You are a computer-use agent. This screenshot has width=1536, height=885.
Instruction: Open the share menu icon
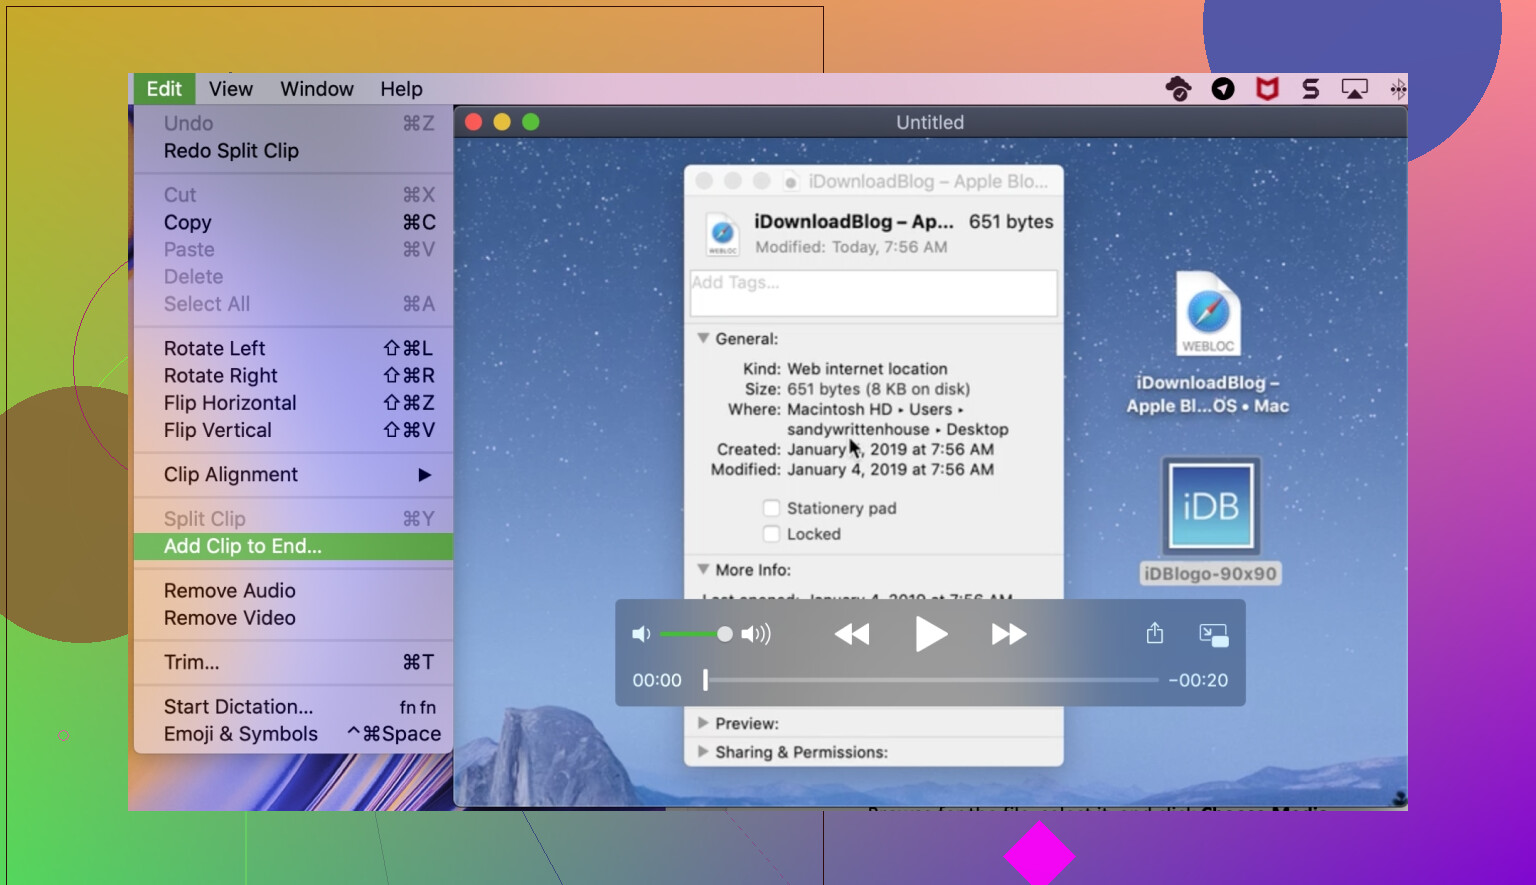1155,634
